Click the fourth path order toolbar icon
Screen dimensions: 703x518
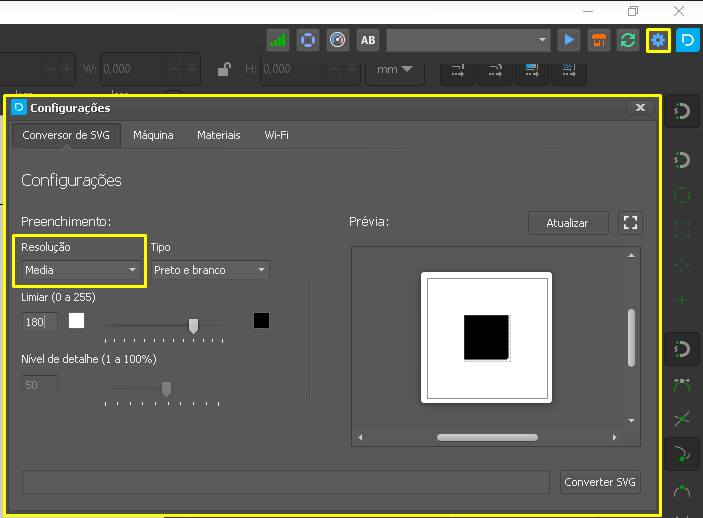click(568, 70)
